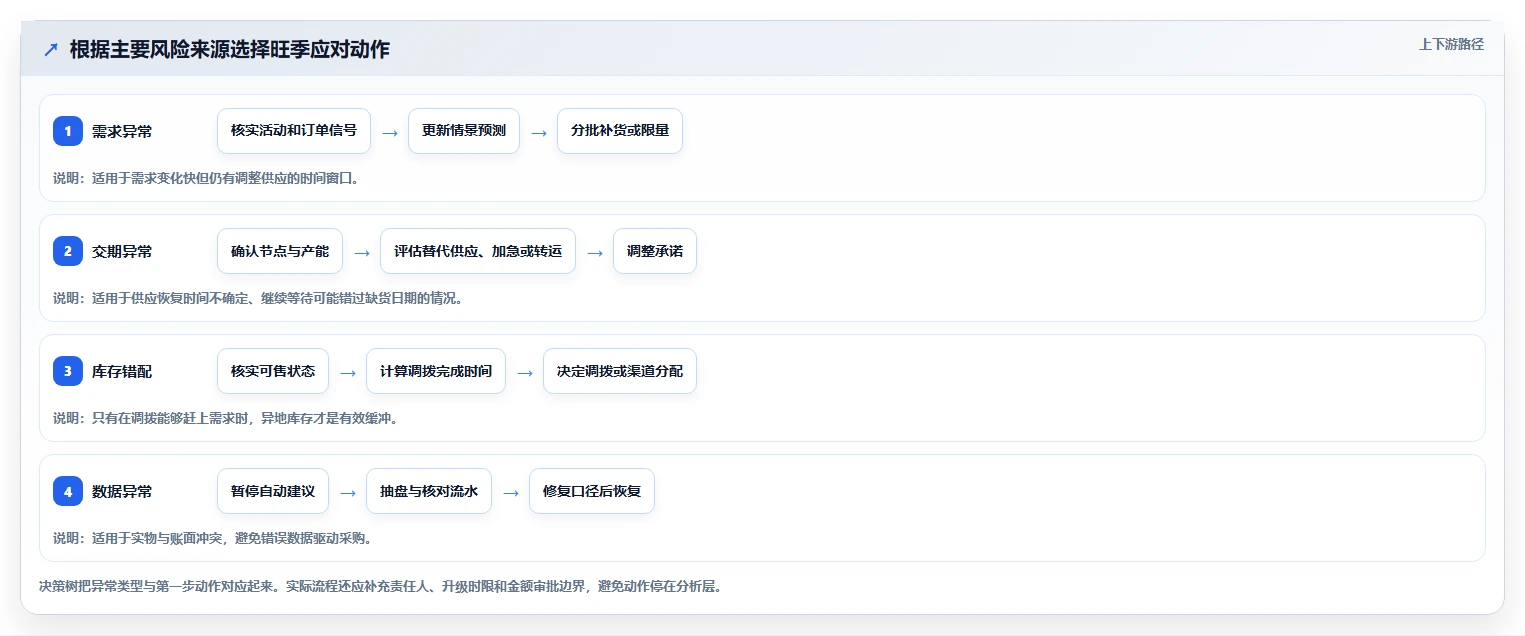Click the step number 1 badge

(68, 131)
